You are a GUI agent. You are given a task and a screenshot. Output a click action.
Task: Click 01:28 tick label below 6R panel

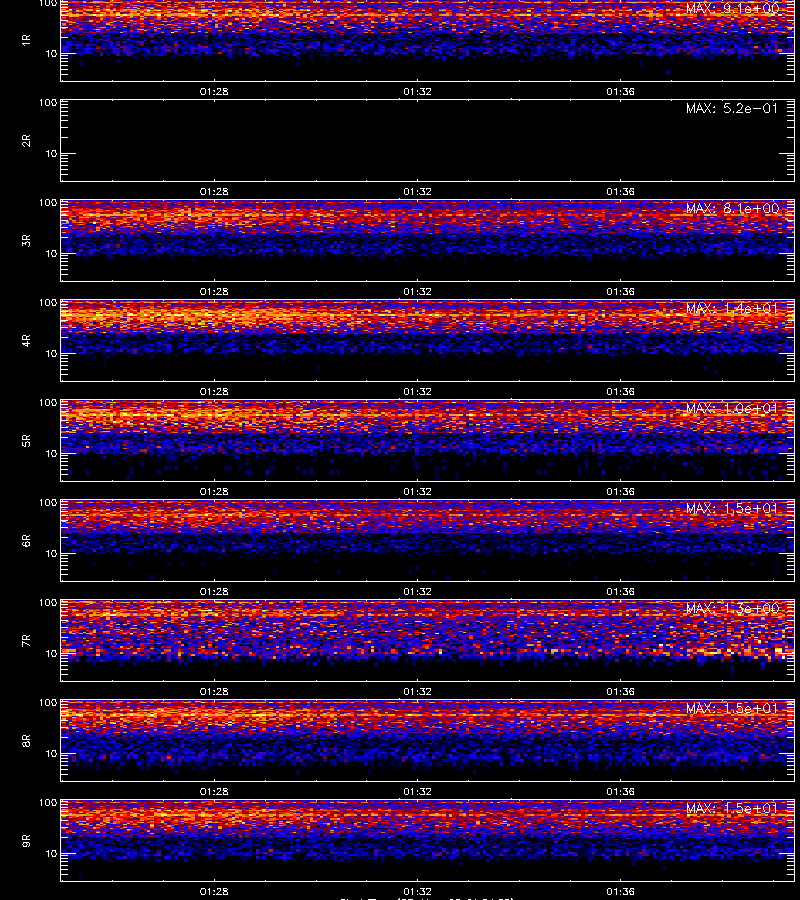[214, 591]
